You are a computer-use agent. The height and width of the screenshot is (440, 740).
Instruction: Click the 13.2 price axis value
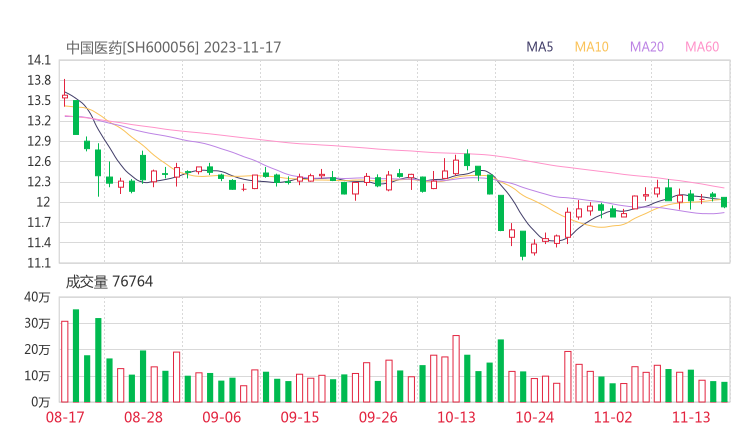tap(39, 121)
